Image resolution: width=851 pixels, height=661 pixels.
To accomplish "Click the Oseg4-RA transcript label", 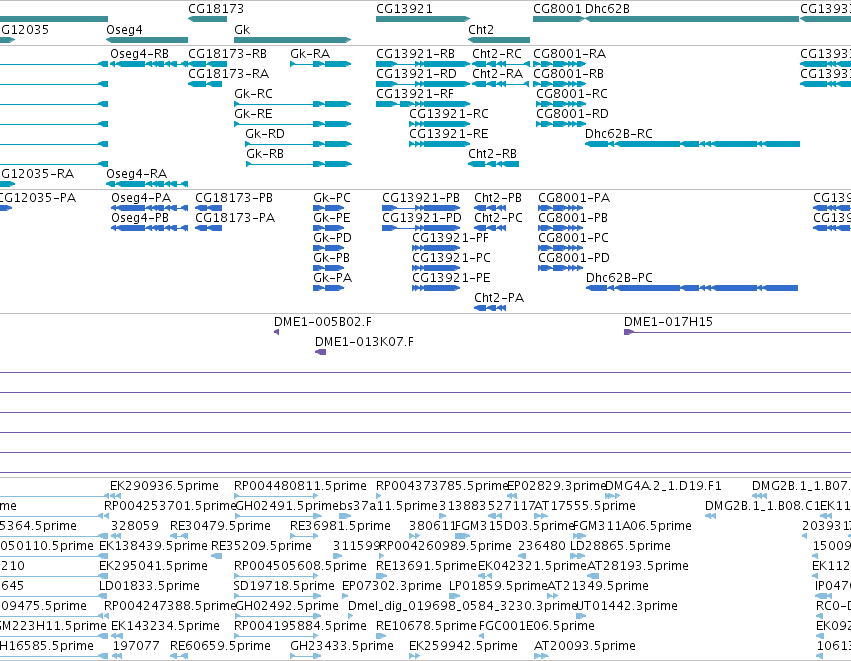I will 136,174.
